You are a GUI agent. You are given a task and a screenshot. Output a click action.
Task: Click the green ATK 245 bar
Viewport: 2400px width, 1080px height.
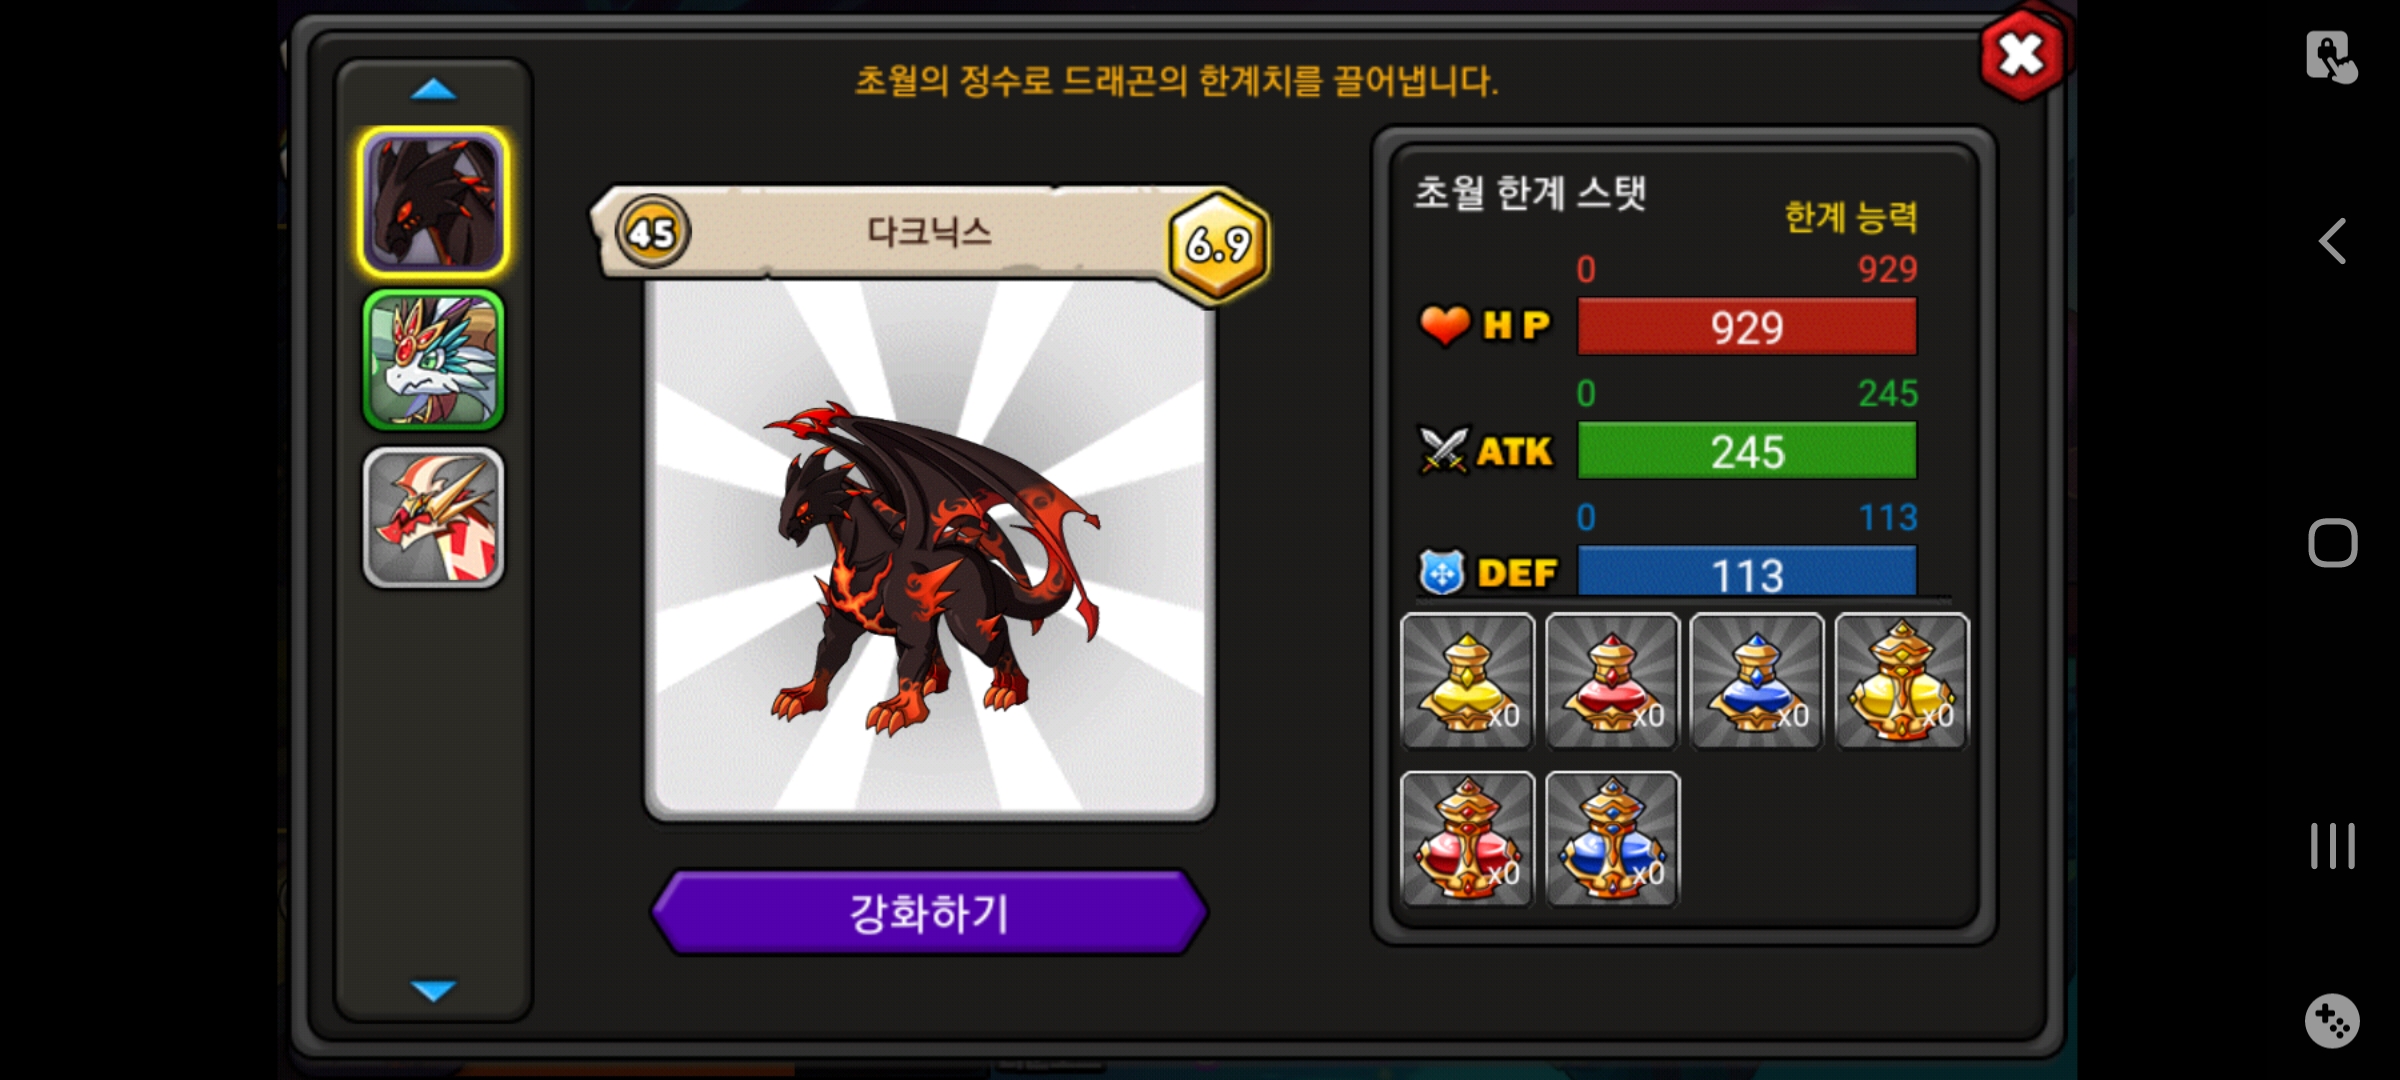pyautogui.click(x=1747, y=451)
